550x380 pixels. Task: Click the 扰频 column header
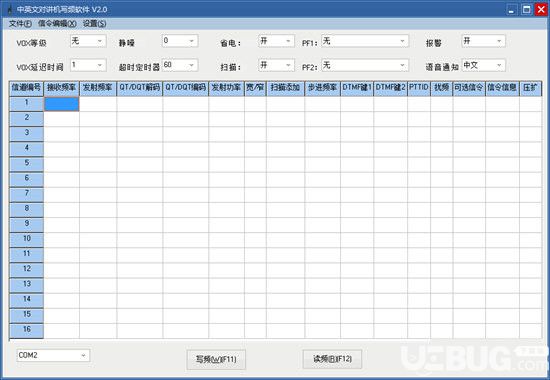[x=442, y=88]
